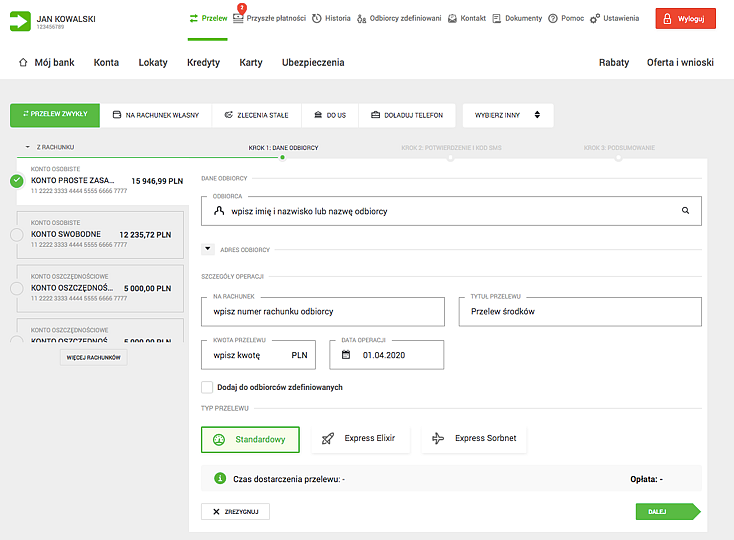734x540 pixels.
Task: Click Krok 3: Podsumowanie step
Action: [619, 148]
